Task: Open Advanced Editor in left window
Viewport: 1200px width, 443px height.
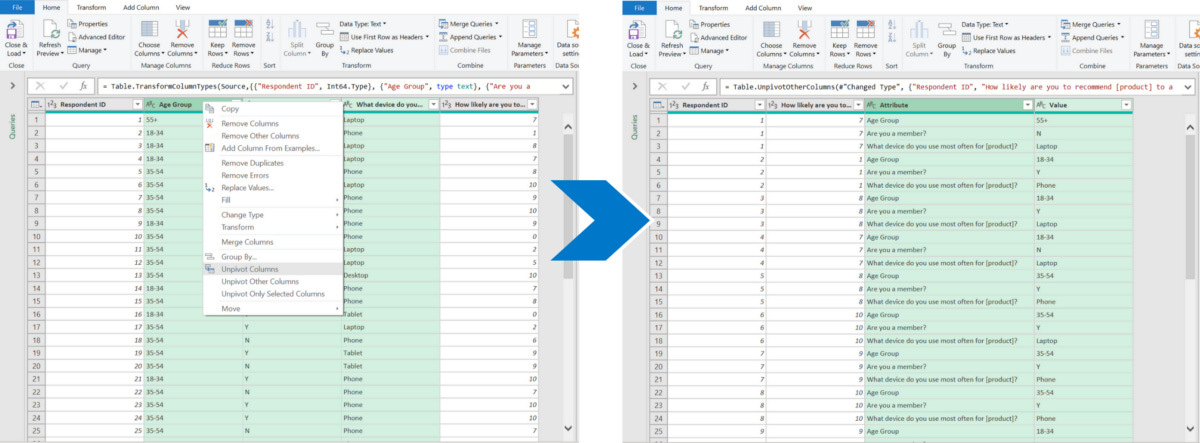Action: point(95,37)
